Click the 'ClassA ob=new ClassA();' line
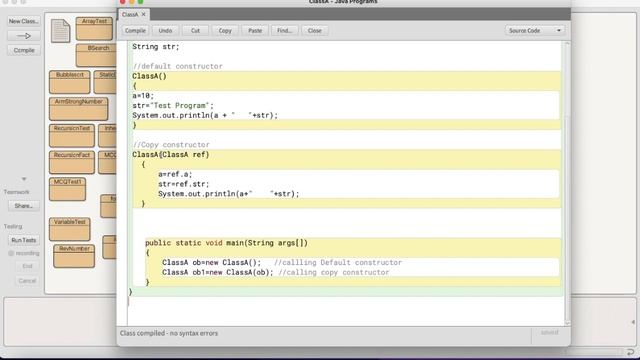Viewport: 640px width, 360px height. pos(211,262)
